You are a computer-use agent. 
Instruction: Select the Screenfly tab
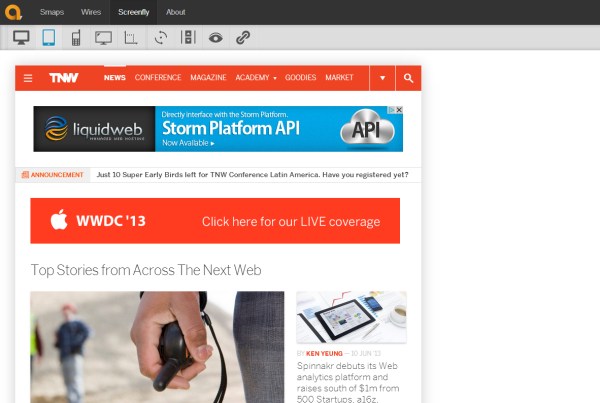134,12
